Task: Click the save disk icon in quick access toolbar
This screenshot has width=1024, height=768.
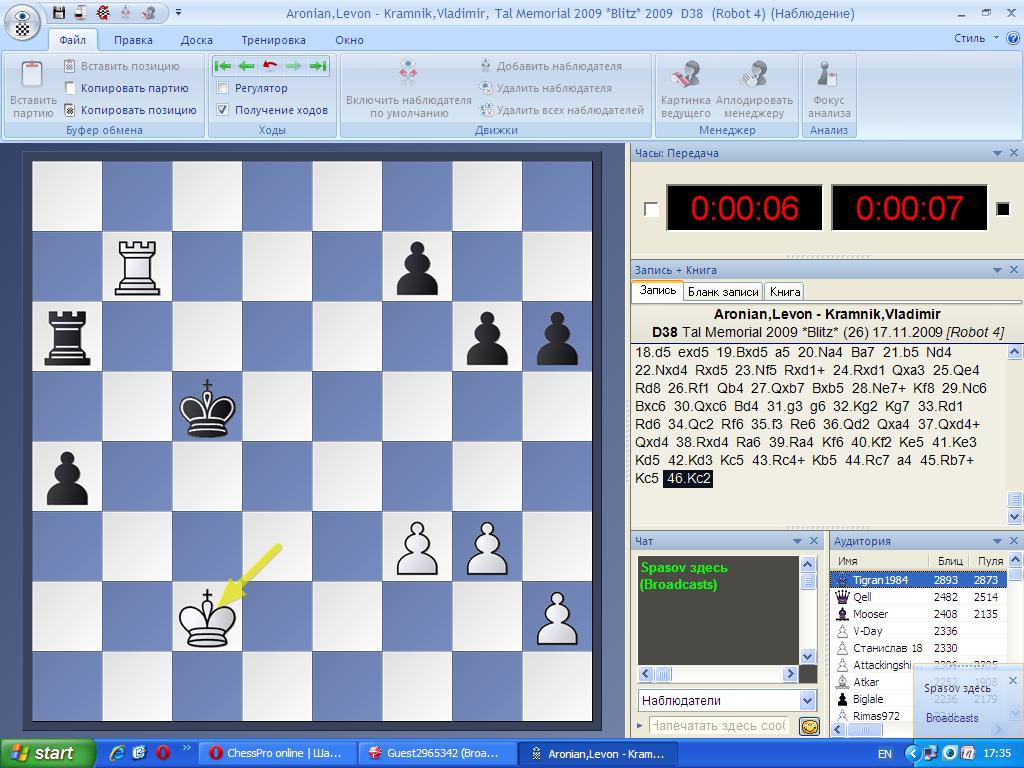Action: click(x=59, y=13)
